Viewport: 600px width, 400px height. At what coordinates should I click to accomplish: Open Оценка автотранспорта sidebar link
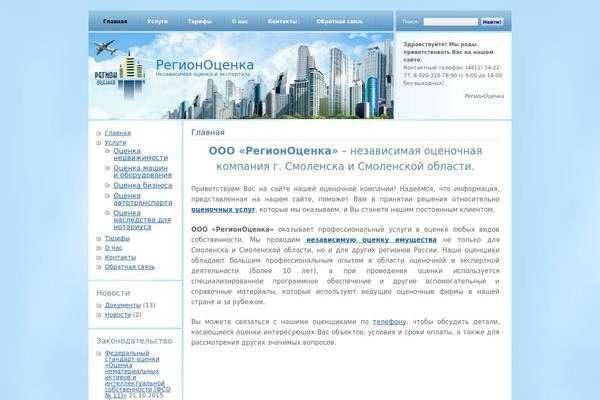point(143,199)
